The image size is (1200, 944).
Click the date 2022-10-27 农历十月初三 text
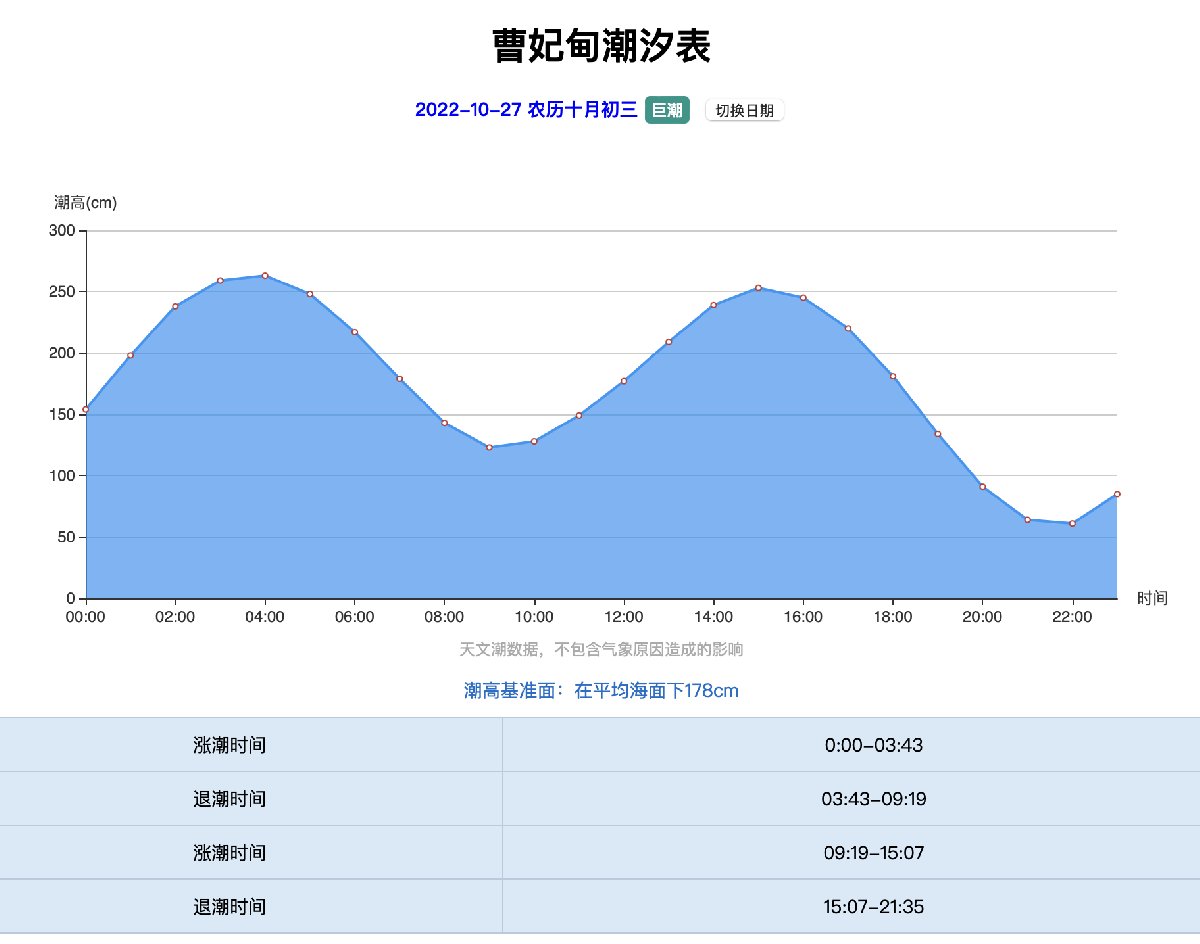tap(526, 110)
